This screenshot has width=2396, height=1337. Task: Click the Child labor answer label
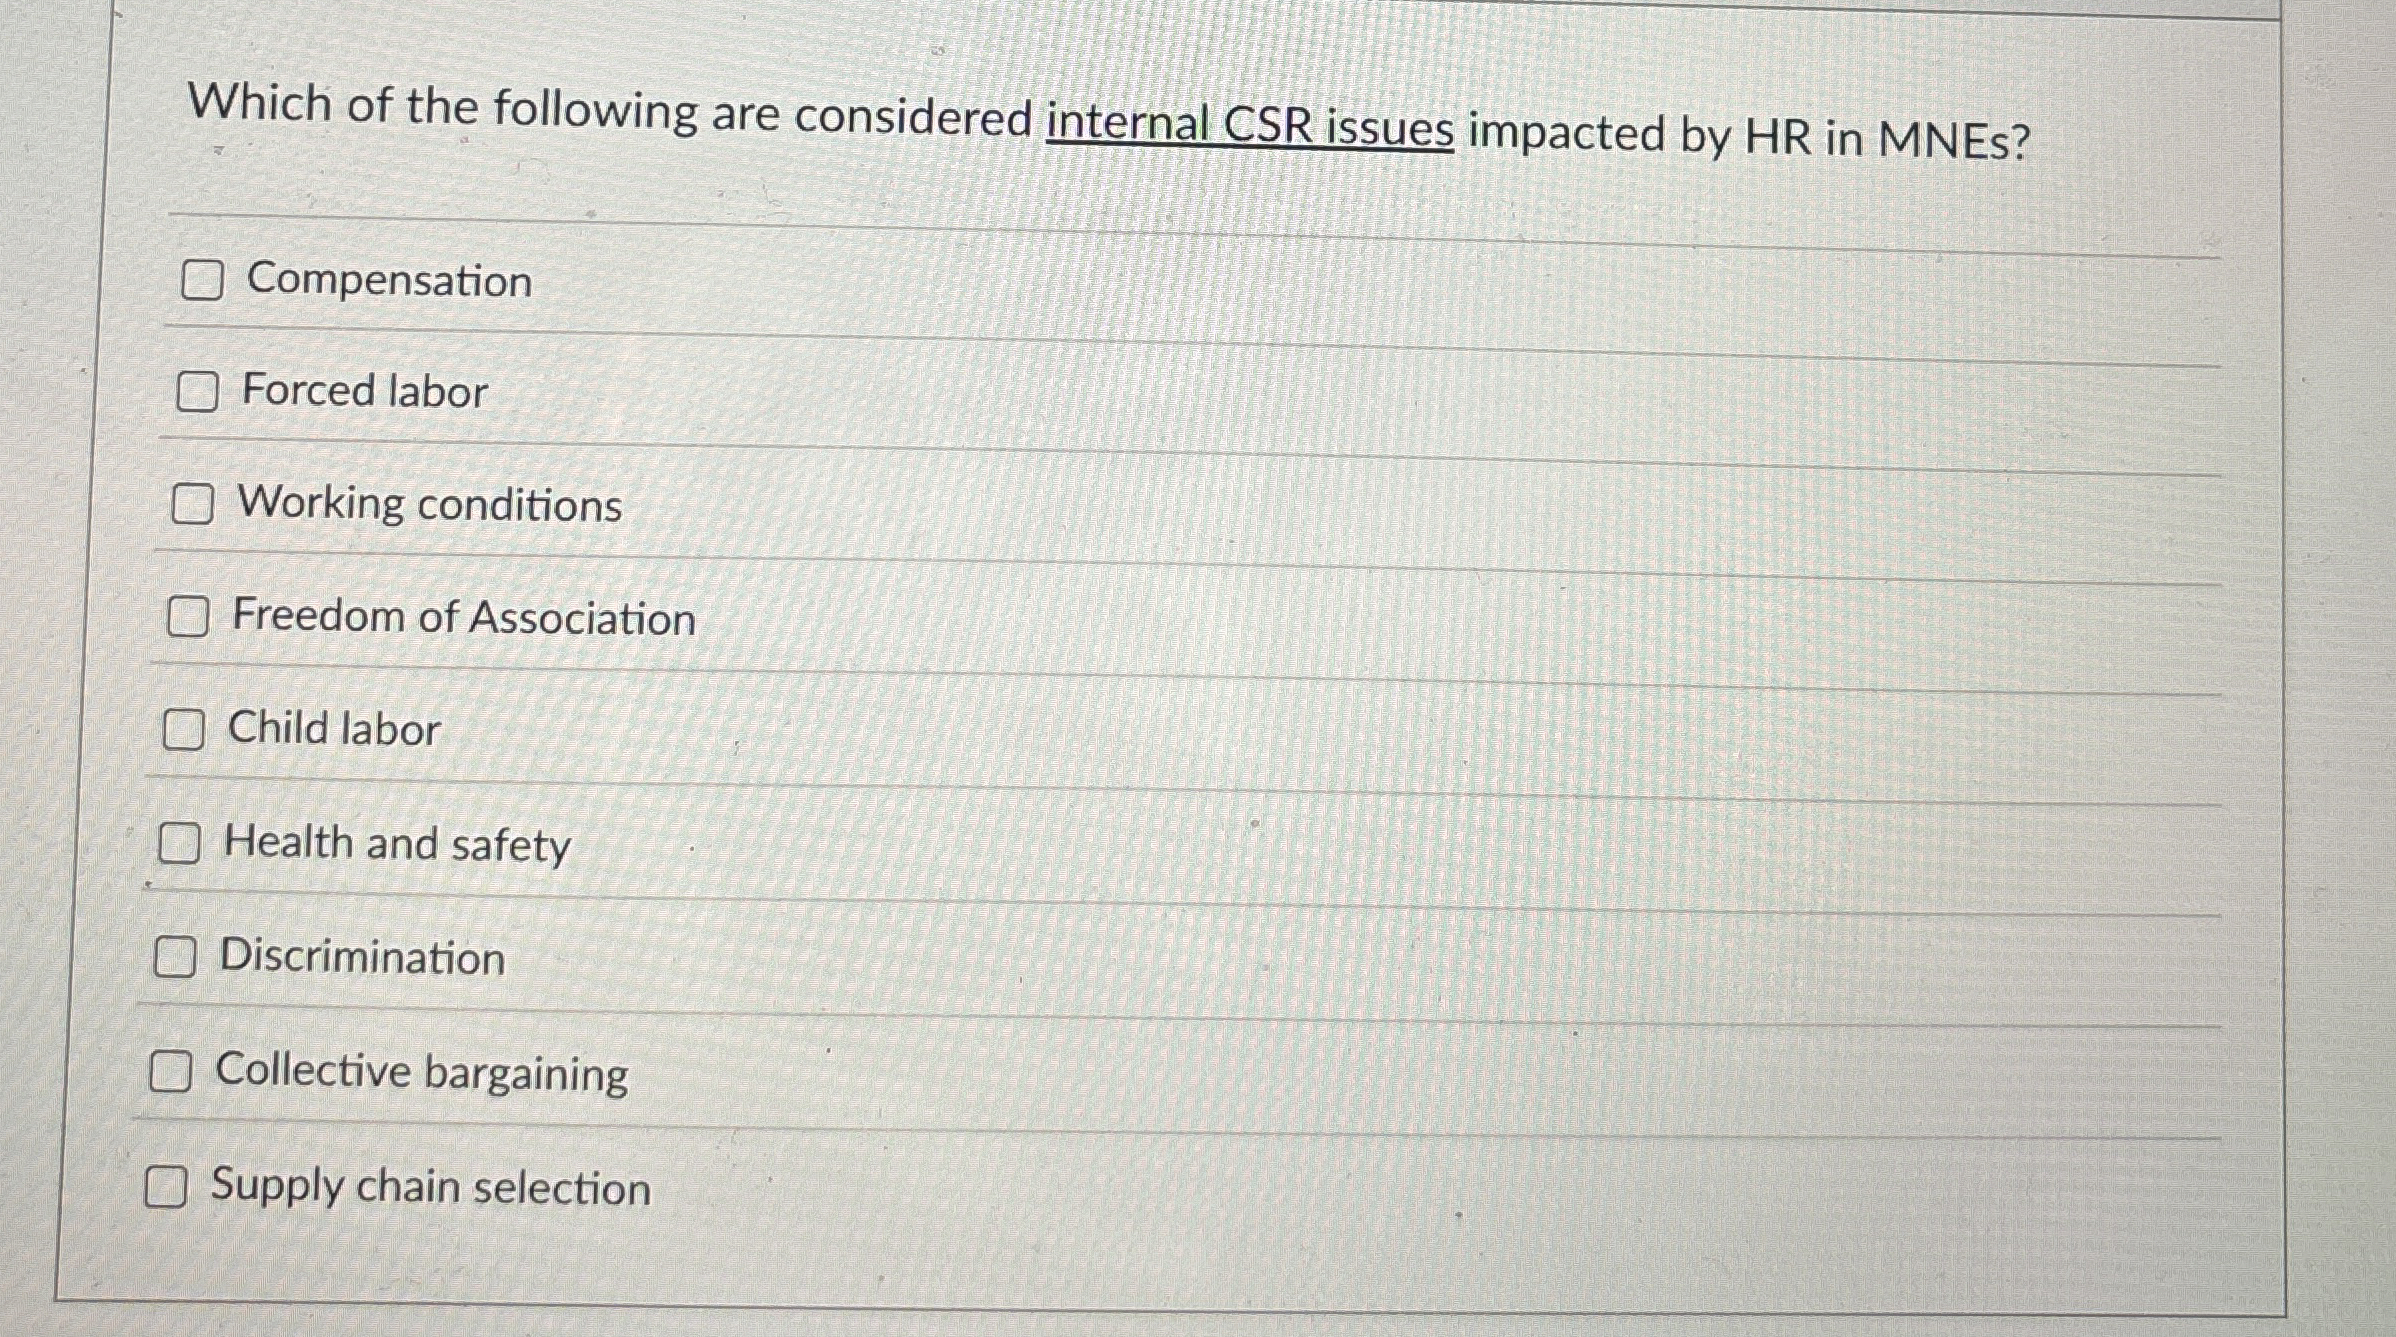(332, 730)
